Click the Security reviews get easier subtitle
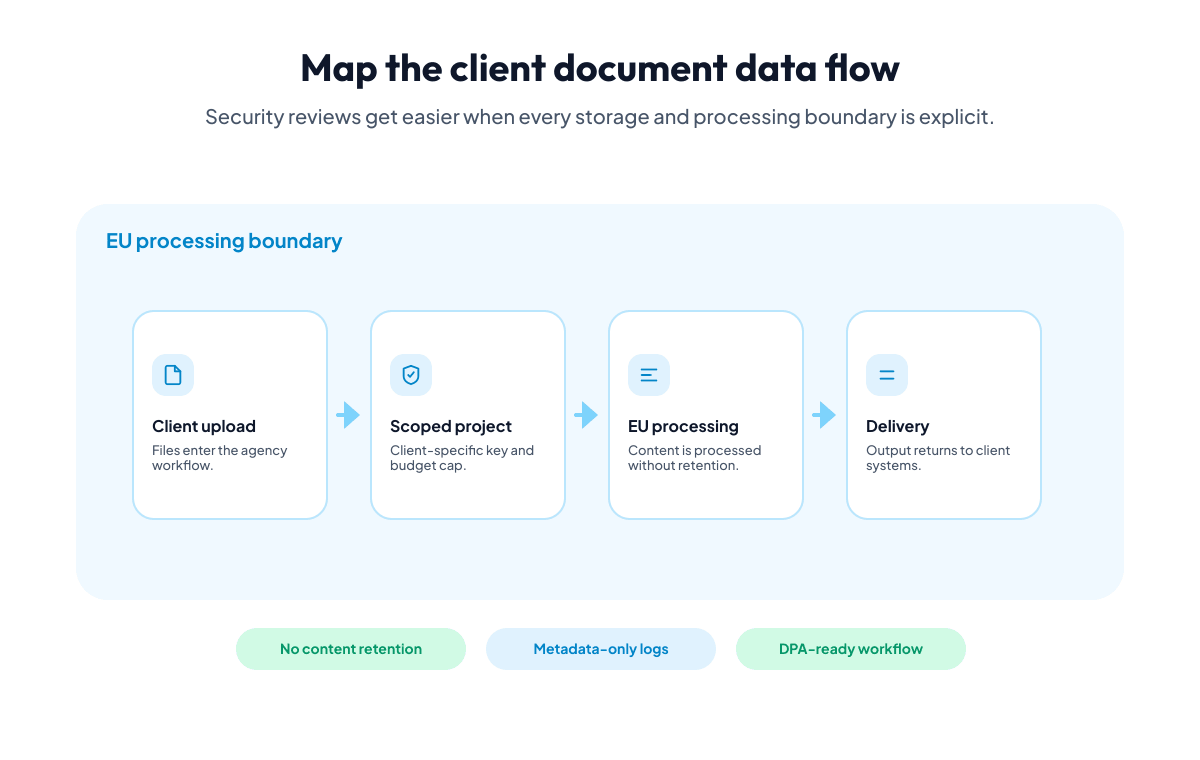Viewport: 1200px width, 760px height. click(600, 117)
